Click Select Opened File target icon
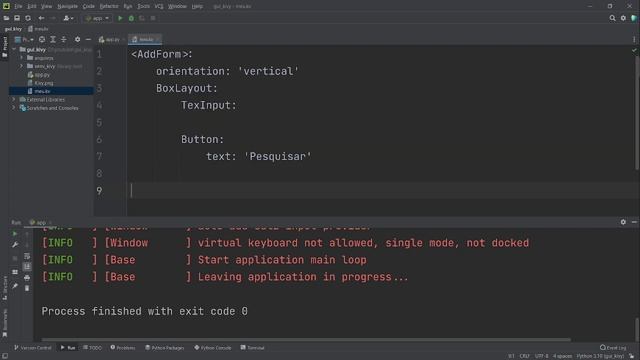 [x=42, y=40]
